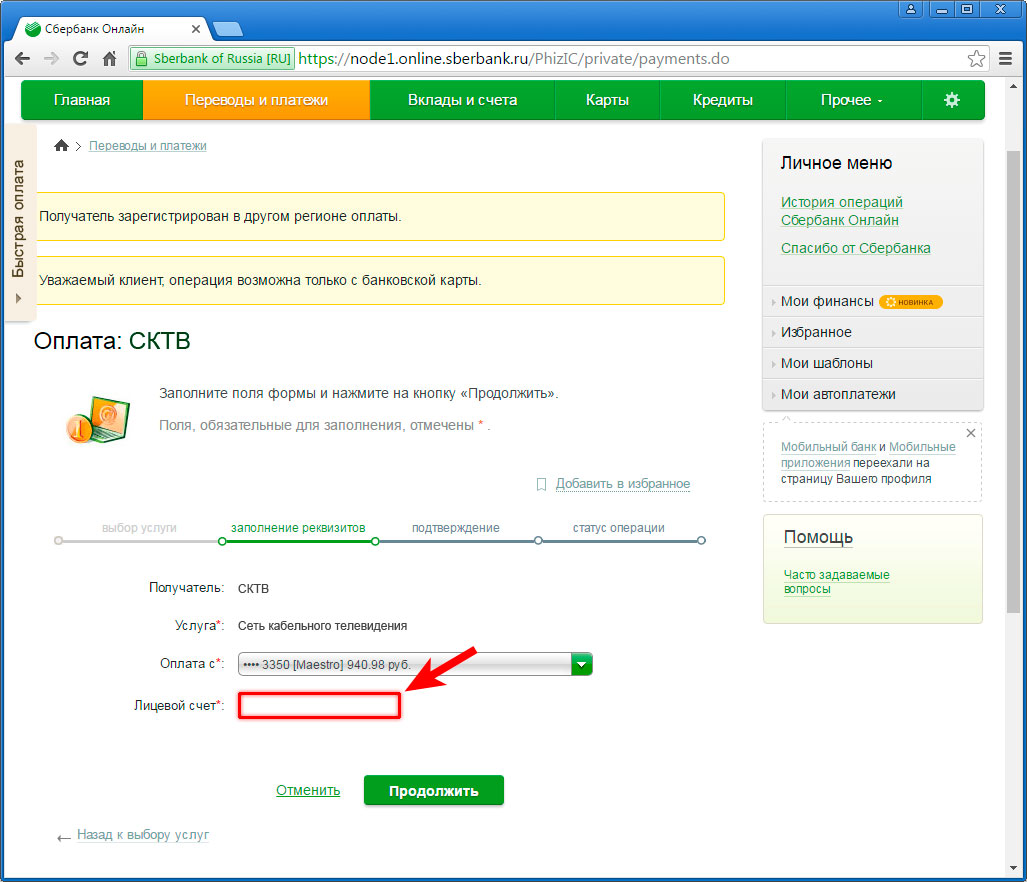This screenshot has height=882, width=1027.
Task: Click the Отменить link
Action: (x=308, y=790)
